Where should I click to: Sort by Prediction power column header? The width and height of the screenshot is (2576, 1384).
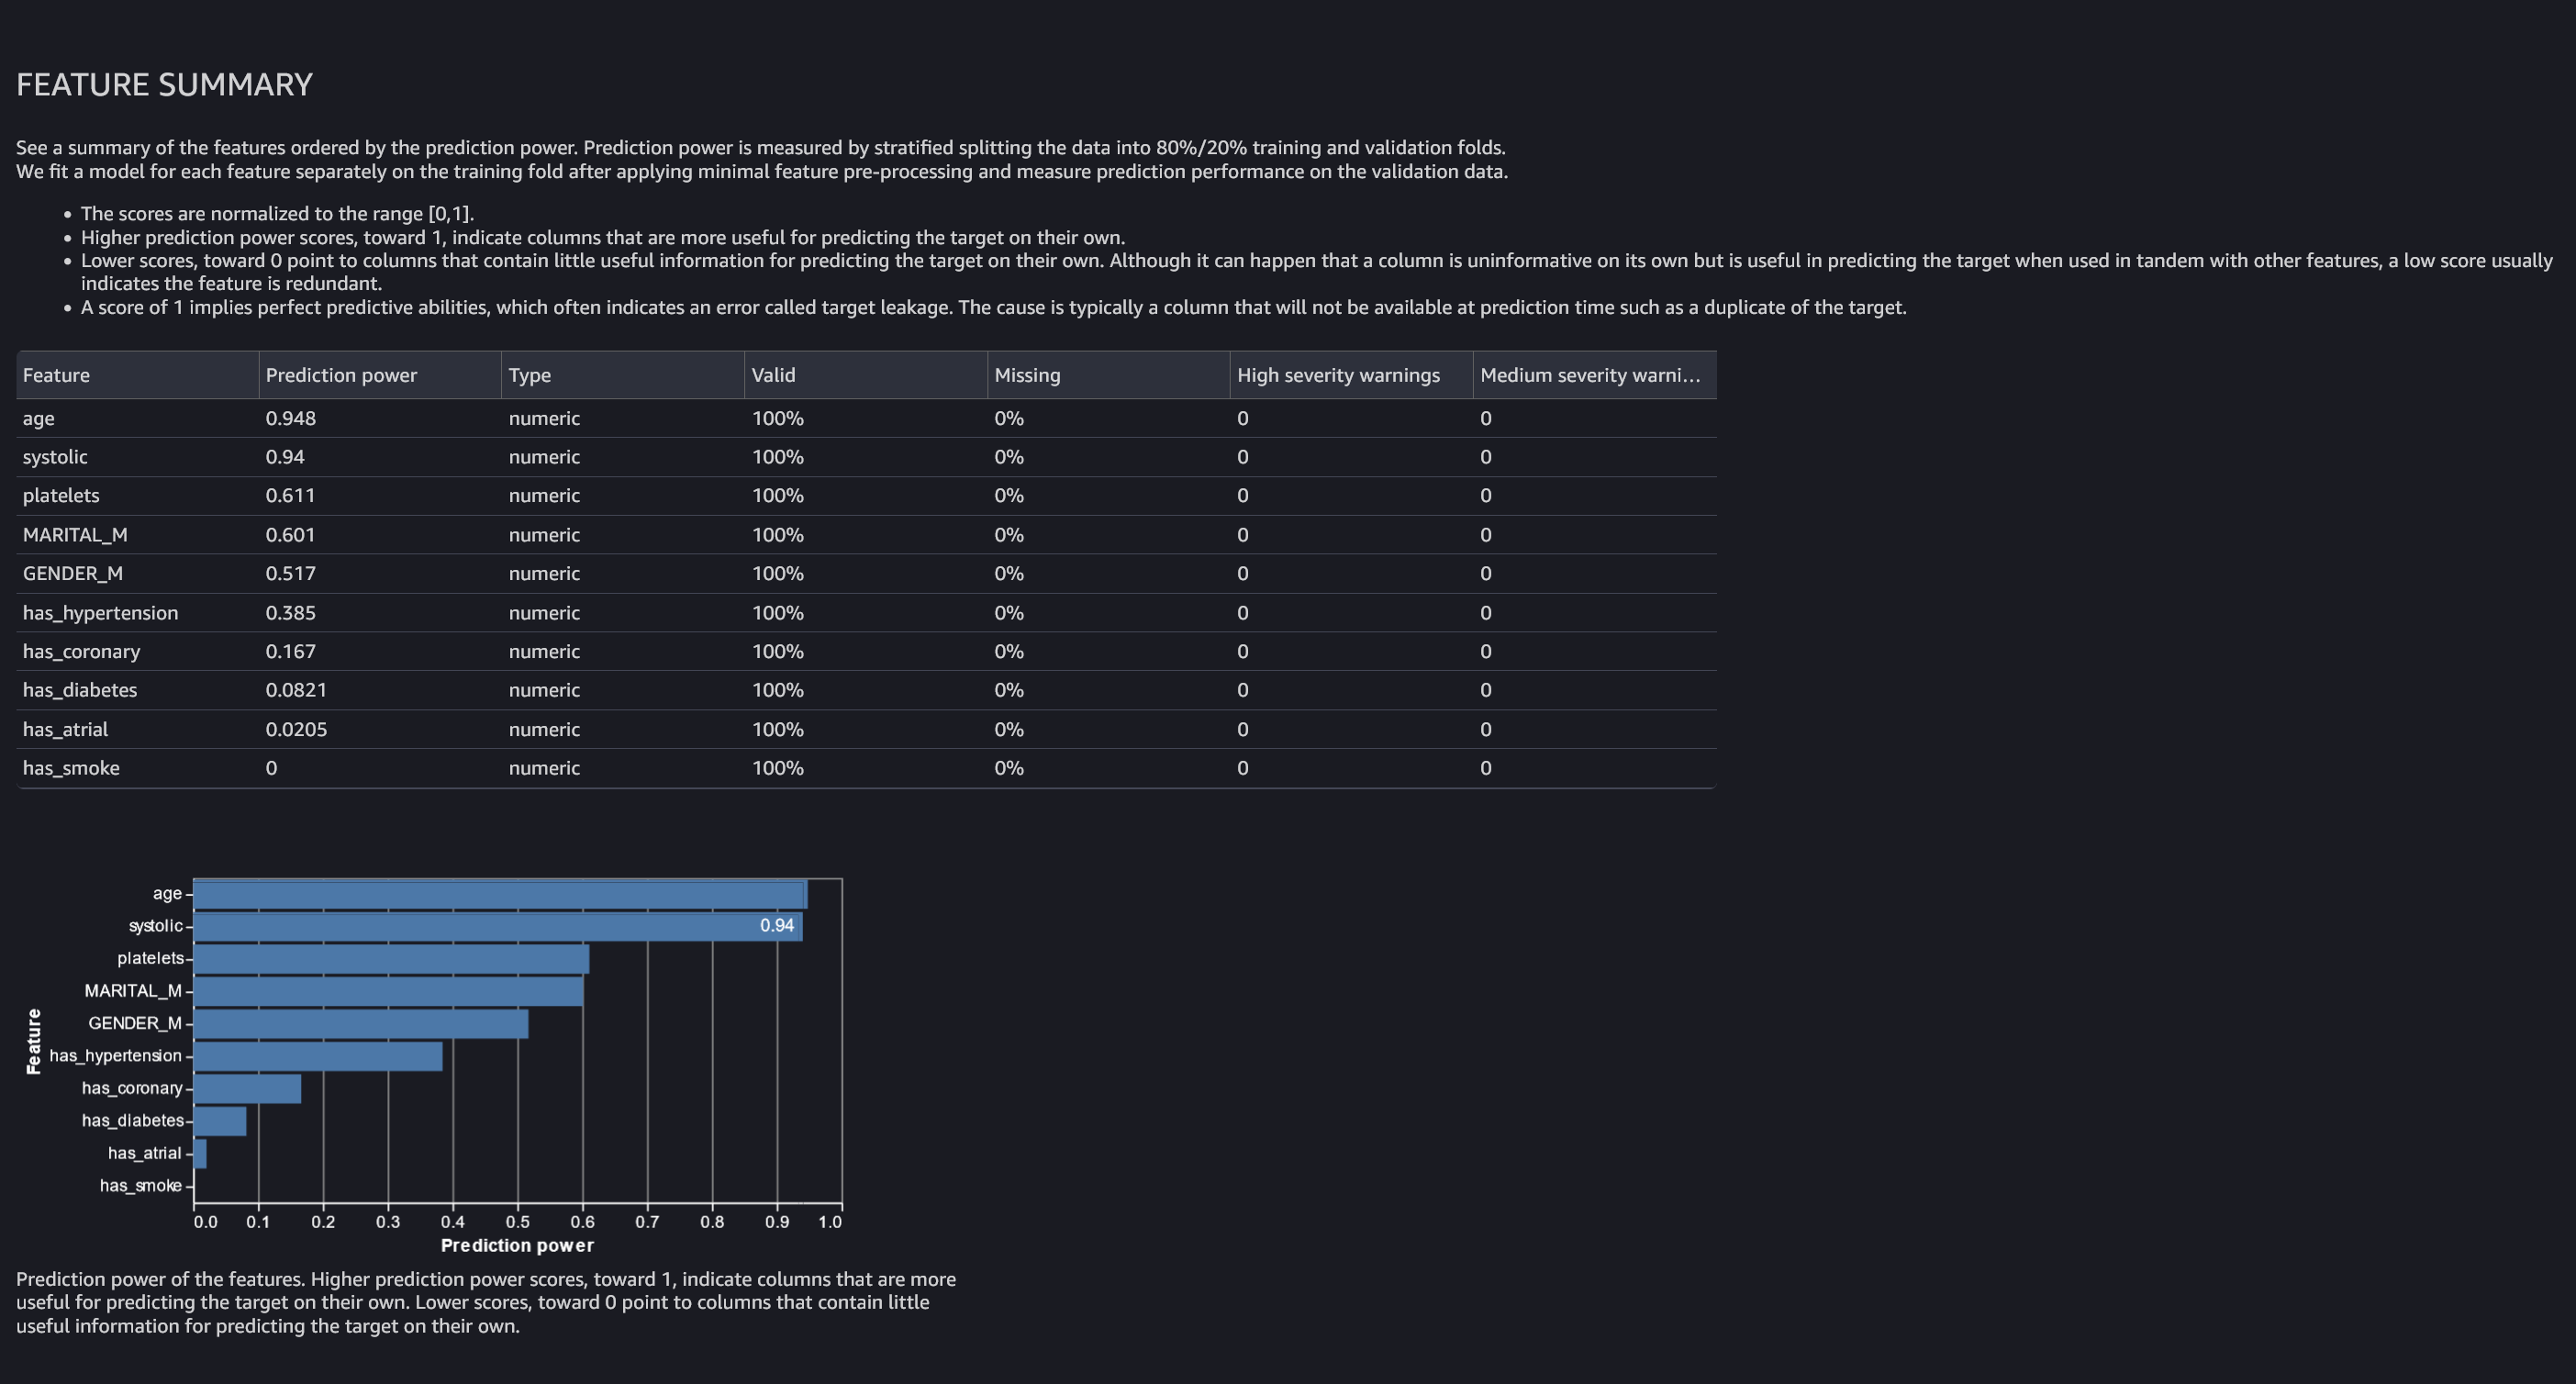coord(340,375)
